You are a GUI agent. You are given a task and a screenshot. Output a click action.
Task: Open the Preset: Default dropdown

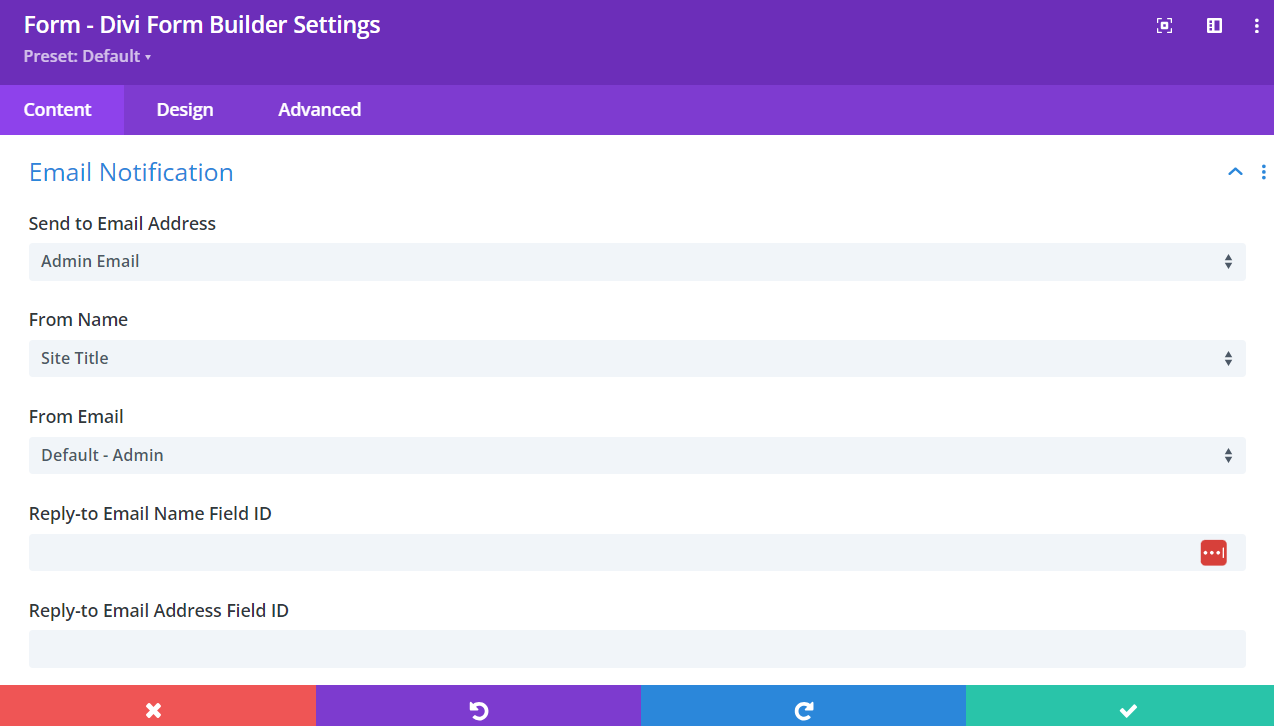[x=87, y=57]
